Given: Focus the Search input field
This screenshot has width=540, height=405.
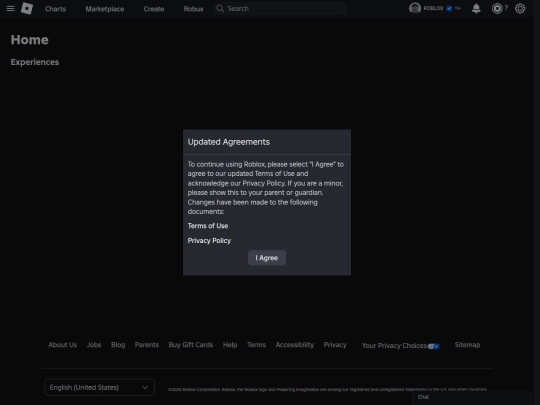Looking at the screenshot, I should coord(280,9).
